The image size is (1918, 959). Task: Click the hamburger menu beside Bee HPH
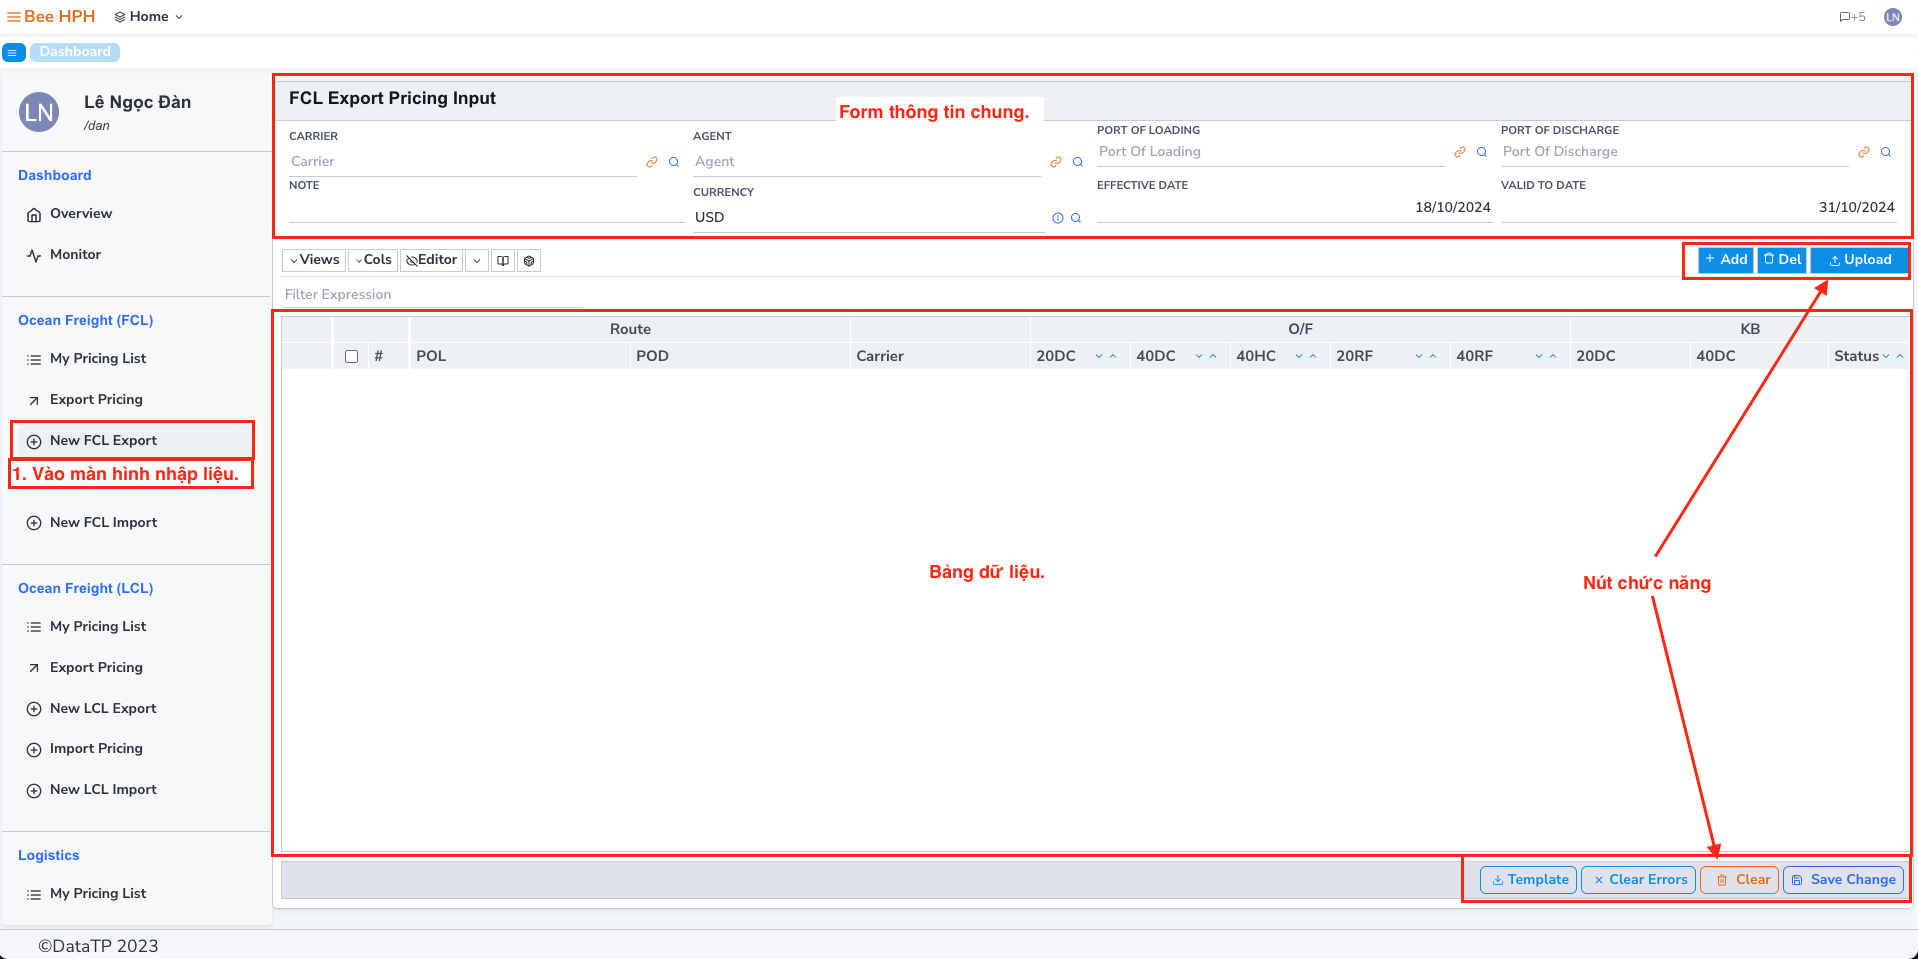point(14,16)
